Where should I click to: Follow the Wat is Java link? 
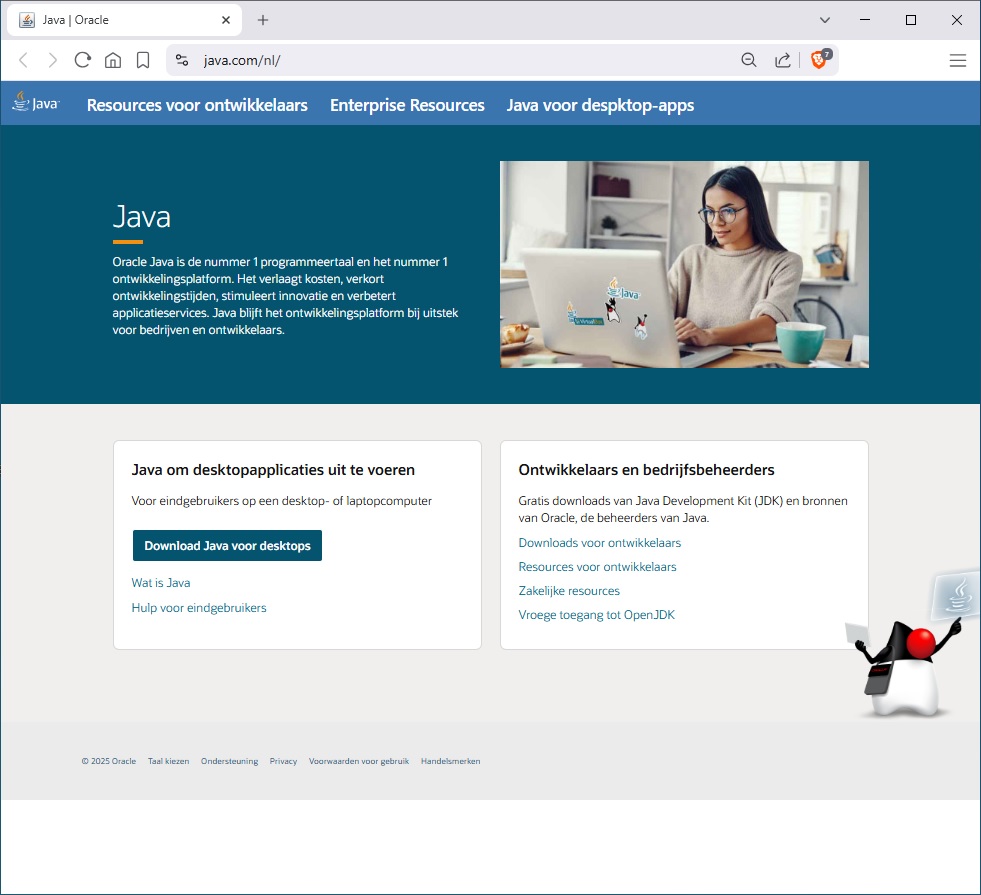click(161, 583)
